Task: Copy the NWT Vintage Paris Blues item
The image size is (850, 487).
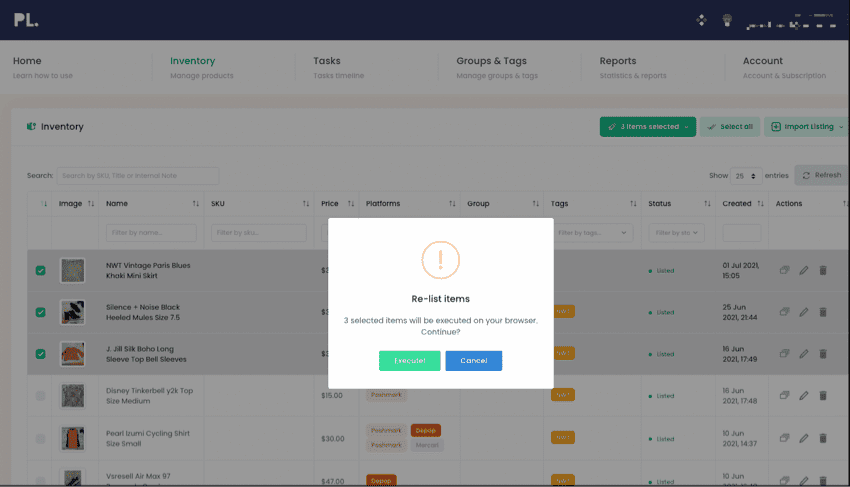Action: pos(784,270)
